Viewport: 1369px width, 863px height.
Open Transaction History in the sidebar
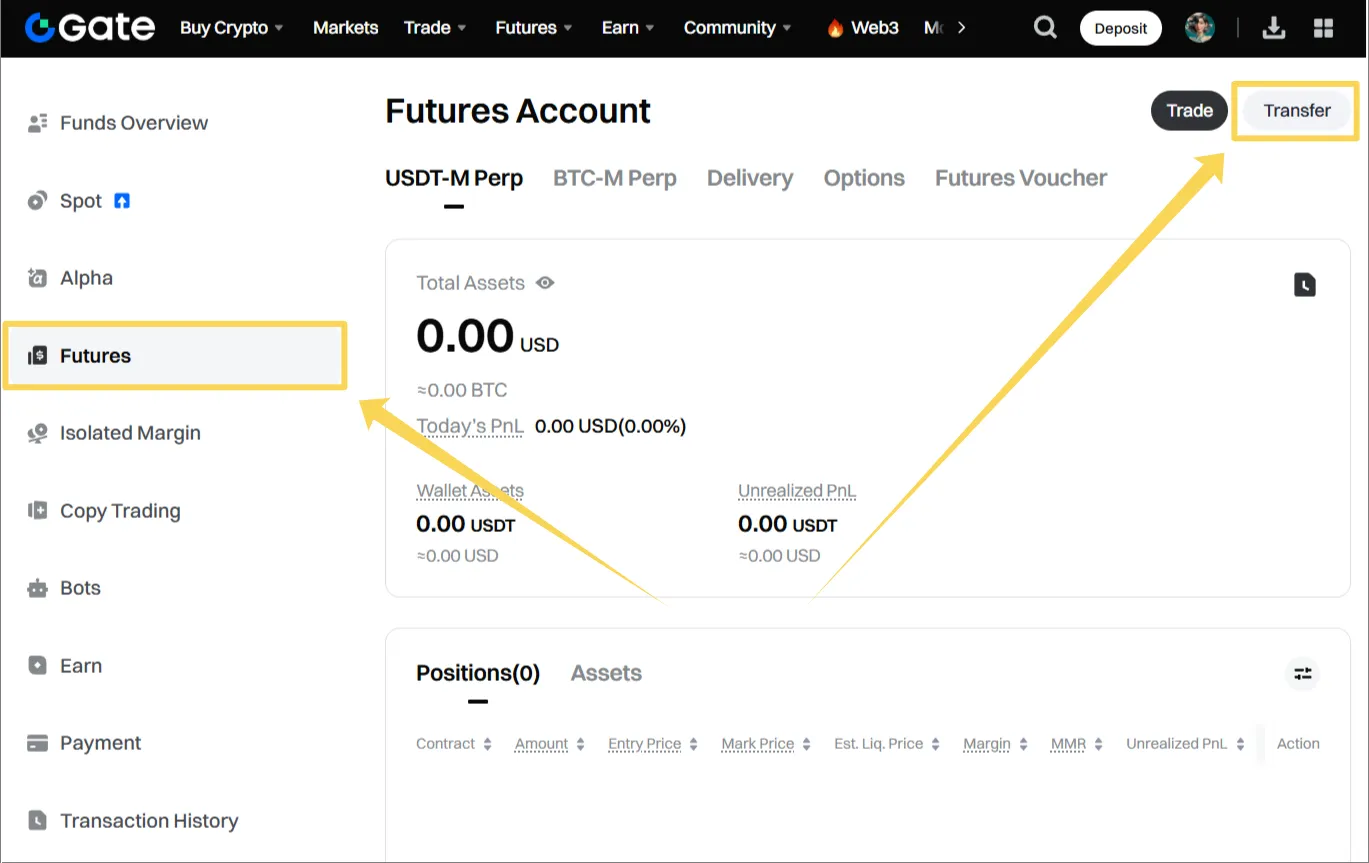pos(149,821)
